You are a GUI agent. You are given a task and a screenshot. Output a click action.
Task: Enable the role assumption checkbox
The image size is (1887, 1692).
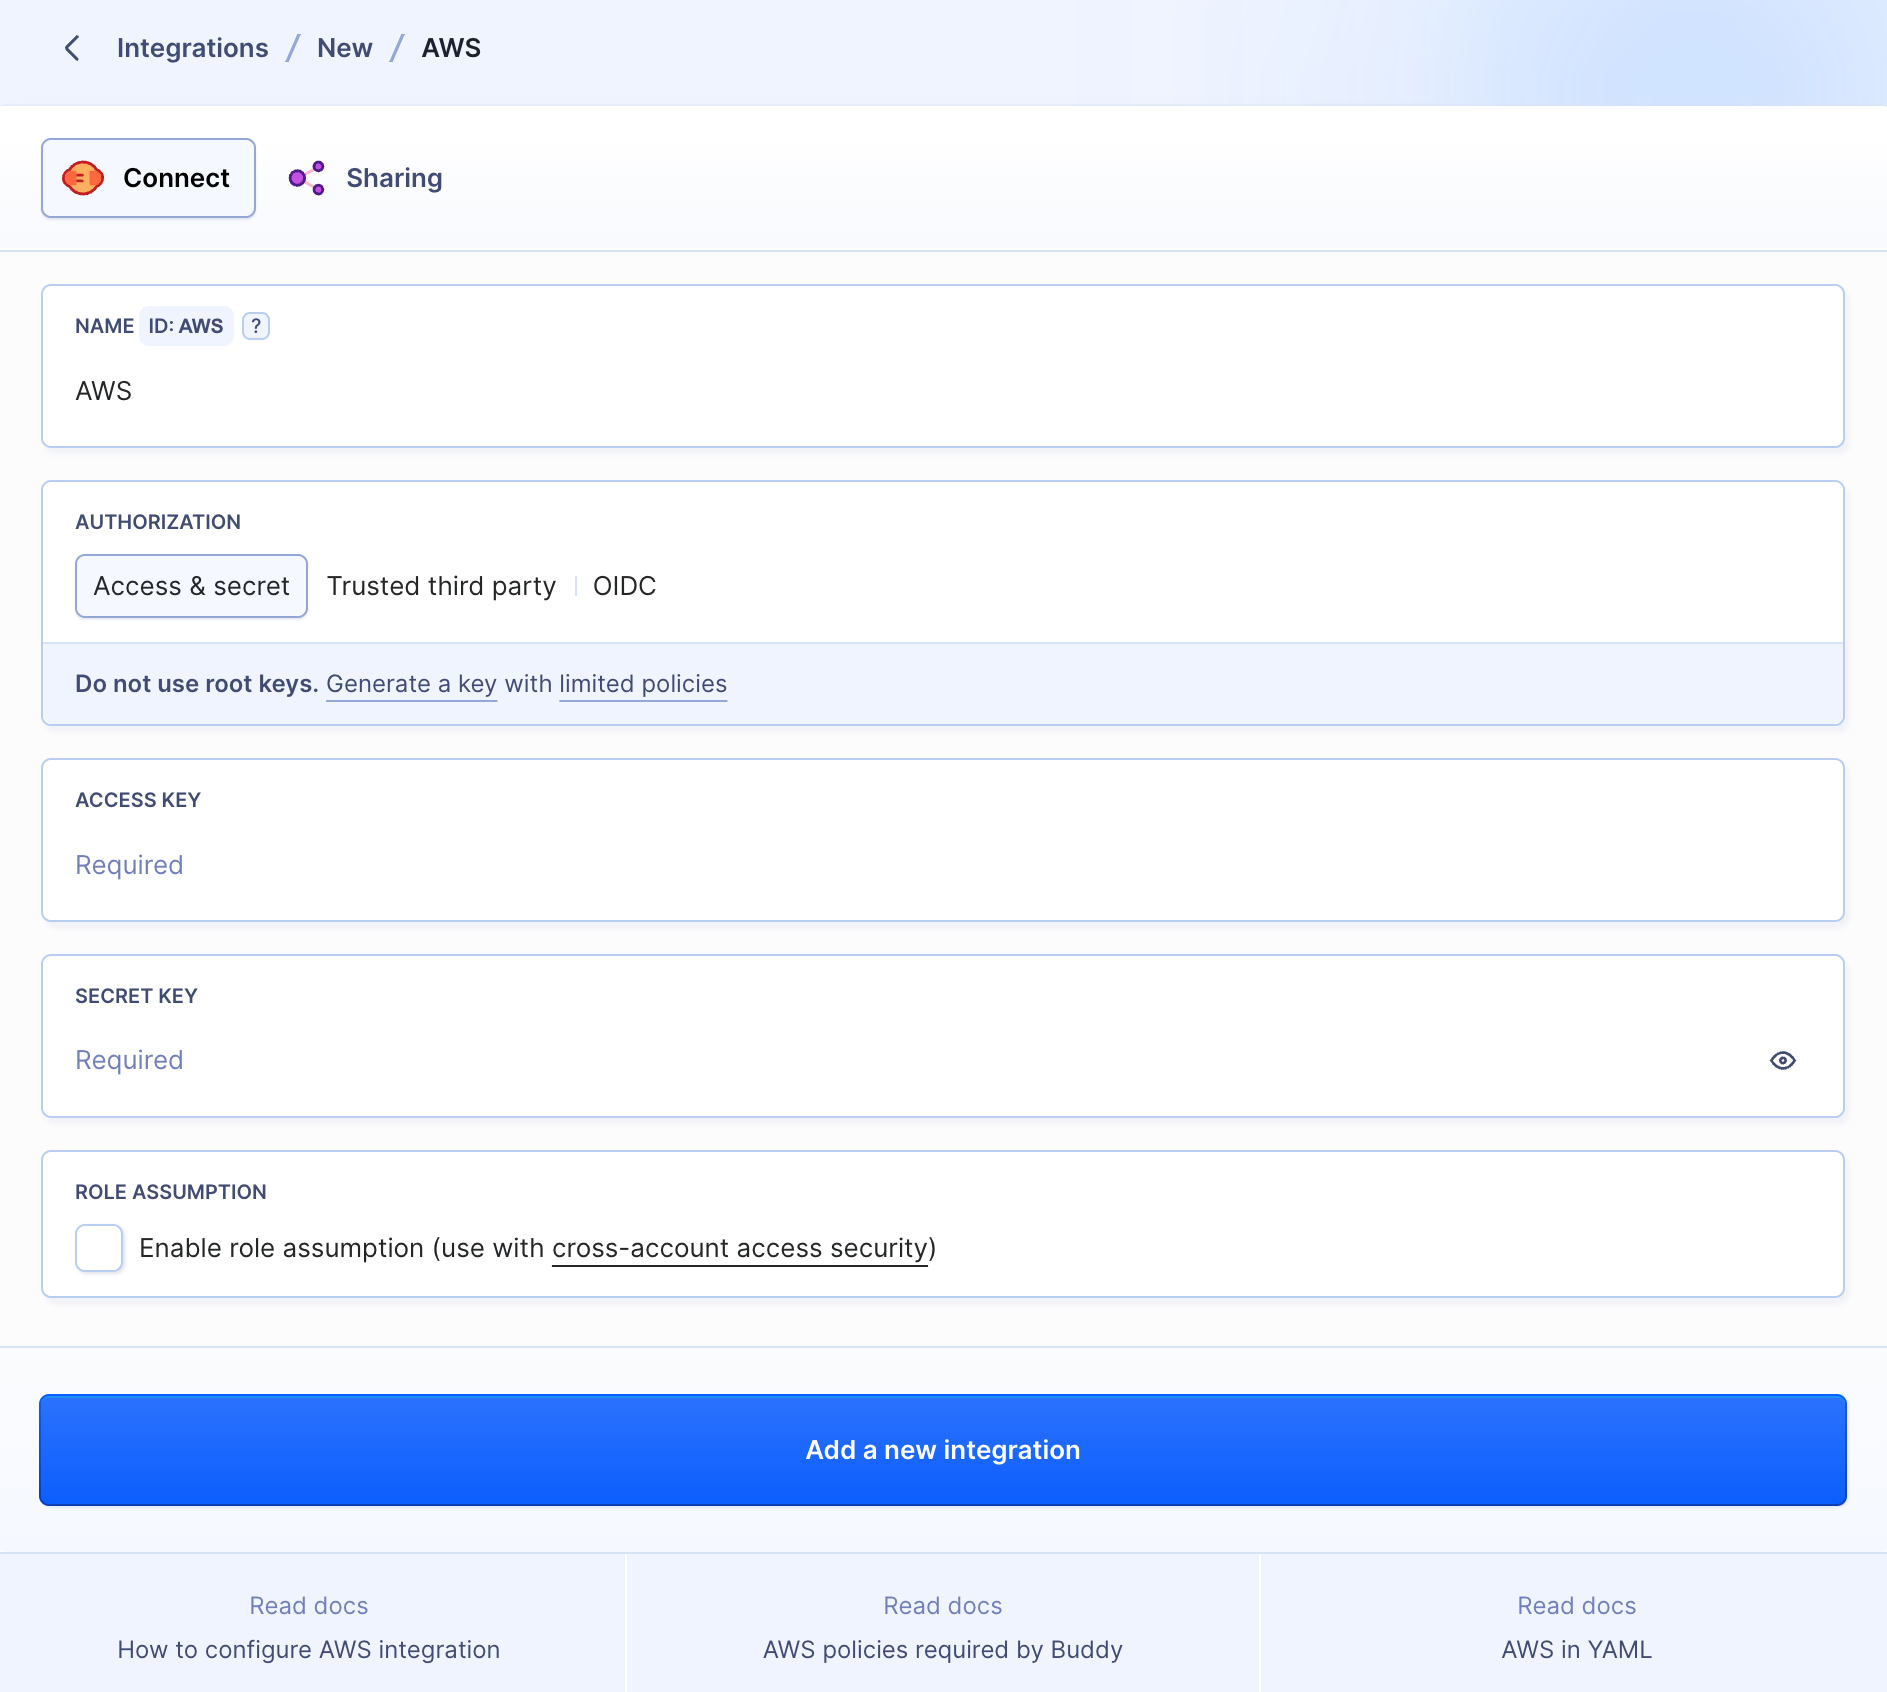[x=99, y=1248]
